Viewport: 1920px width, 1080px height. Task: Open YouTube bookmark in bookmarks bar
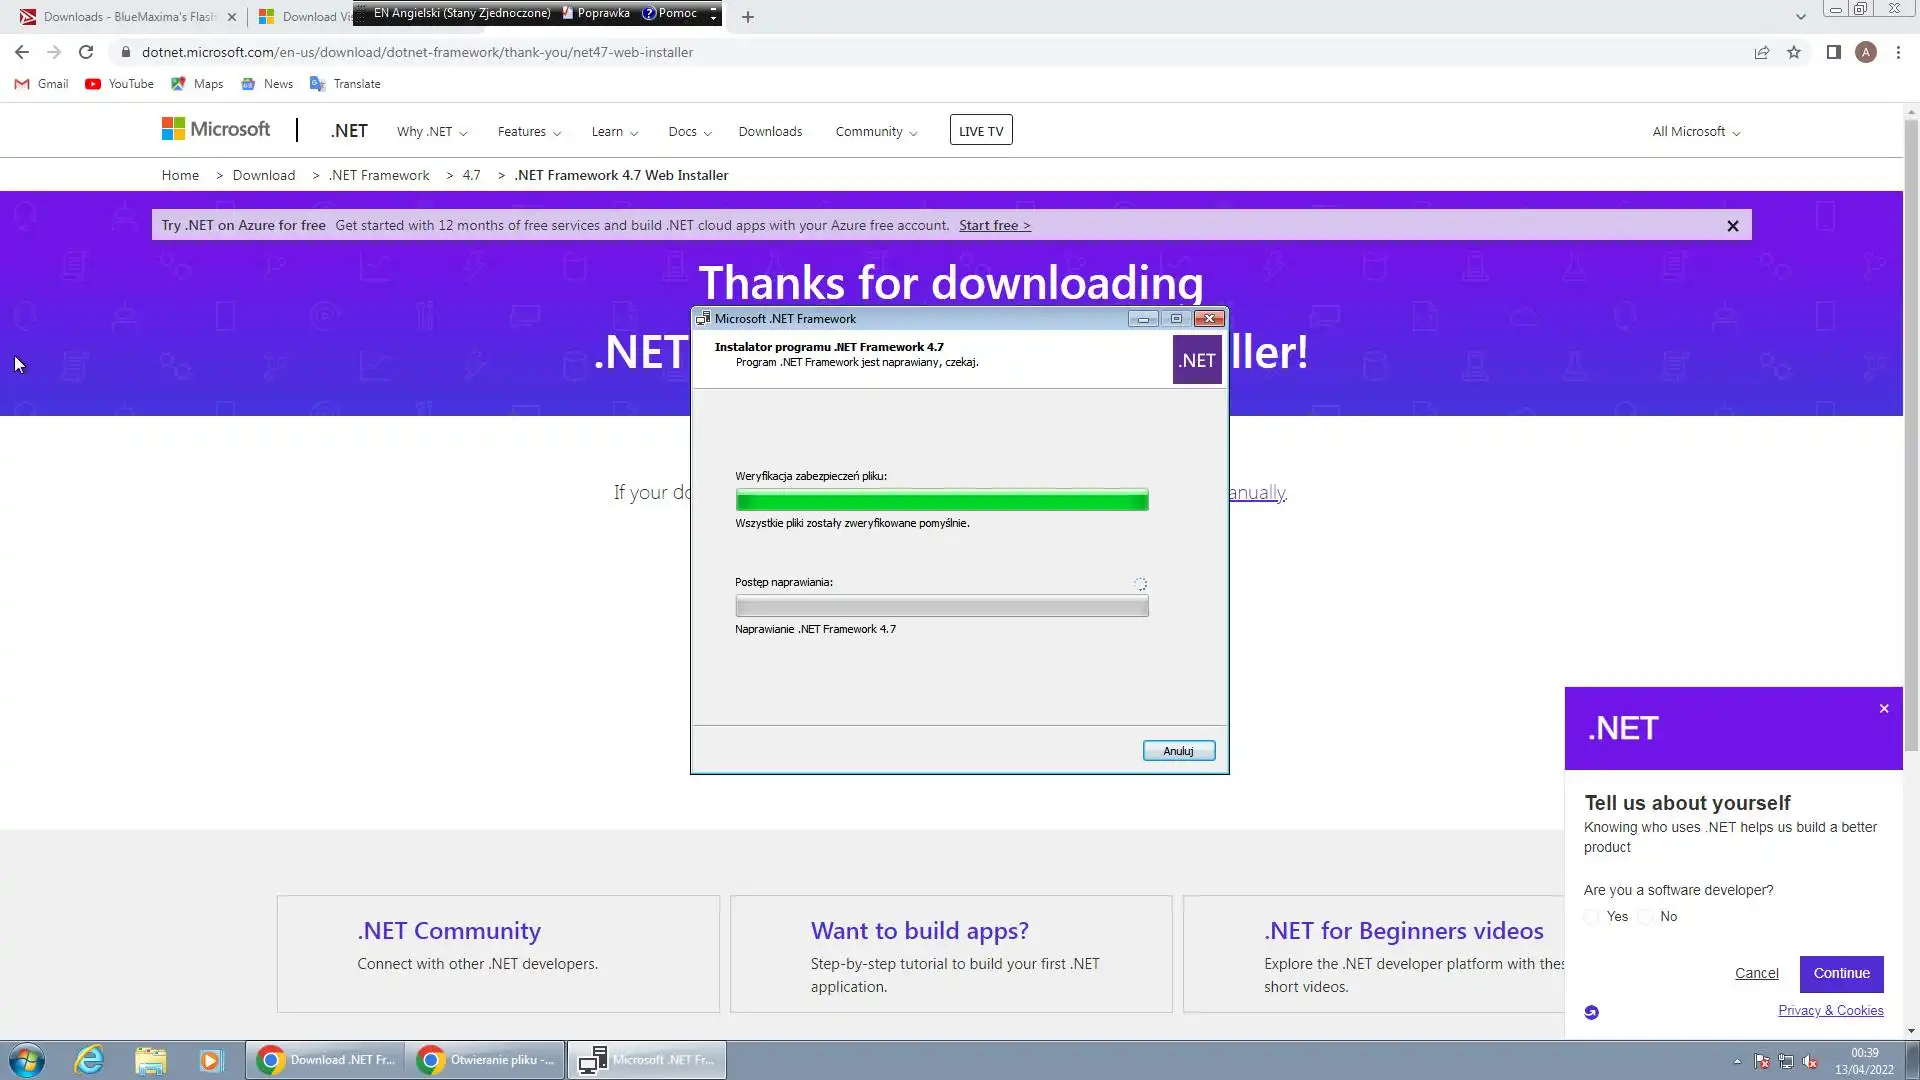(120, 84)
